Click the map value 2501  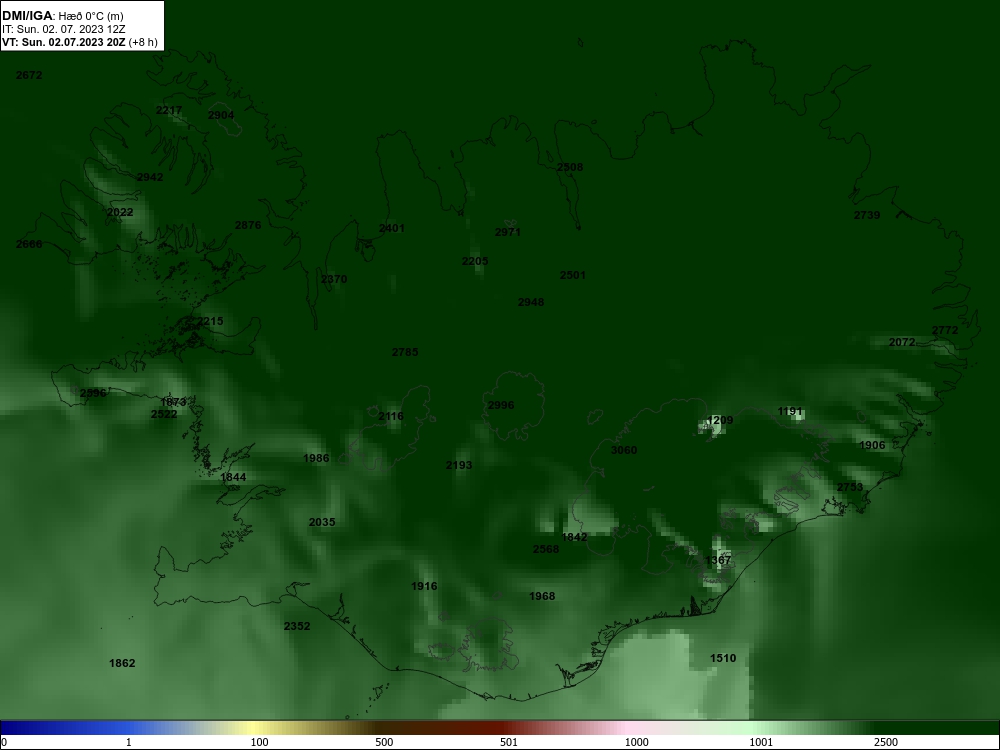[573, 276]
